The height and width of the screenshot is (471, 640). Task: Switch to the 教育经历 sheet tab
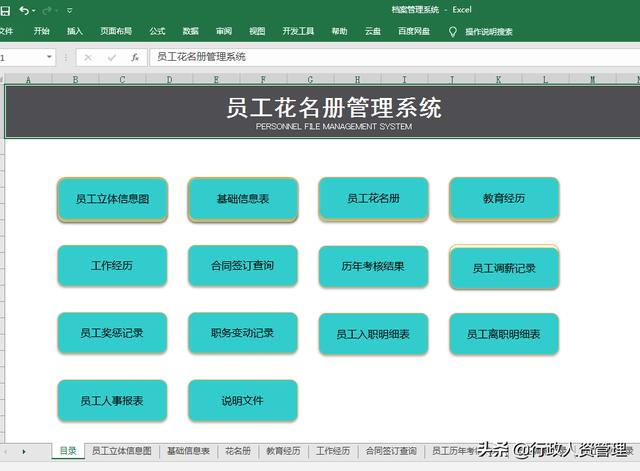(x=283, y=452)
